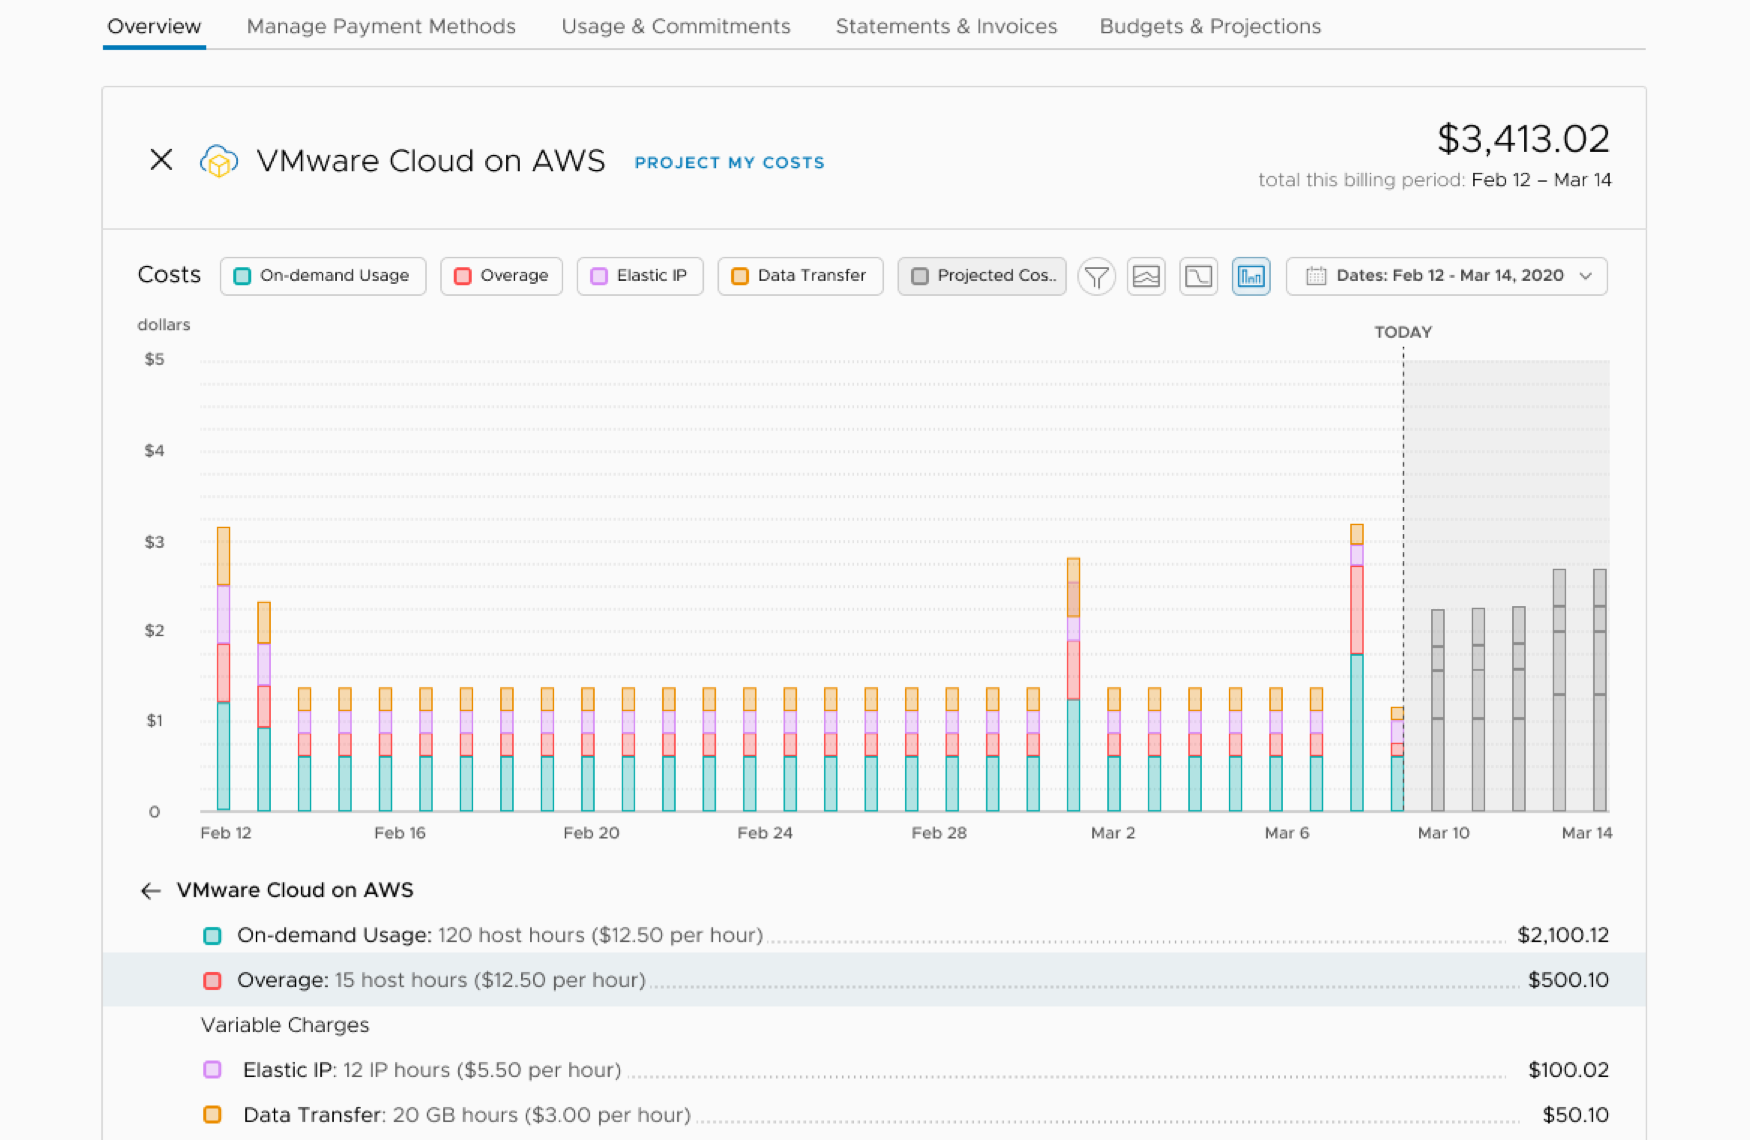Open Statements & Invoices tab
1750x1140 pixels.
pyautogui.click(x=946, y=26)
